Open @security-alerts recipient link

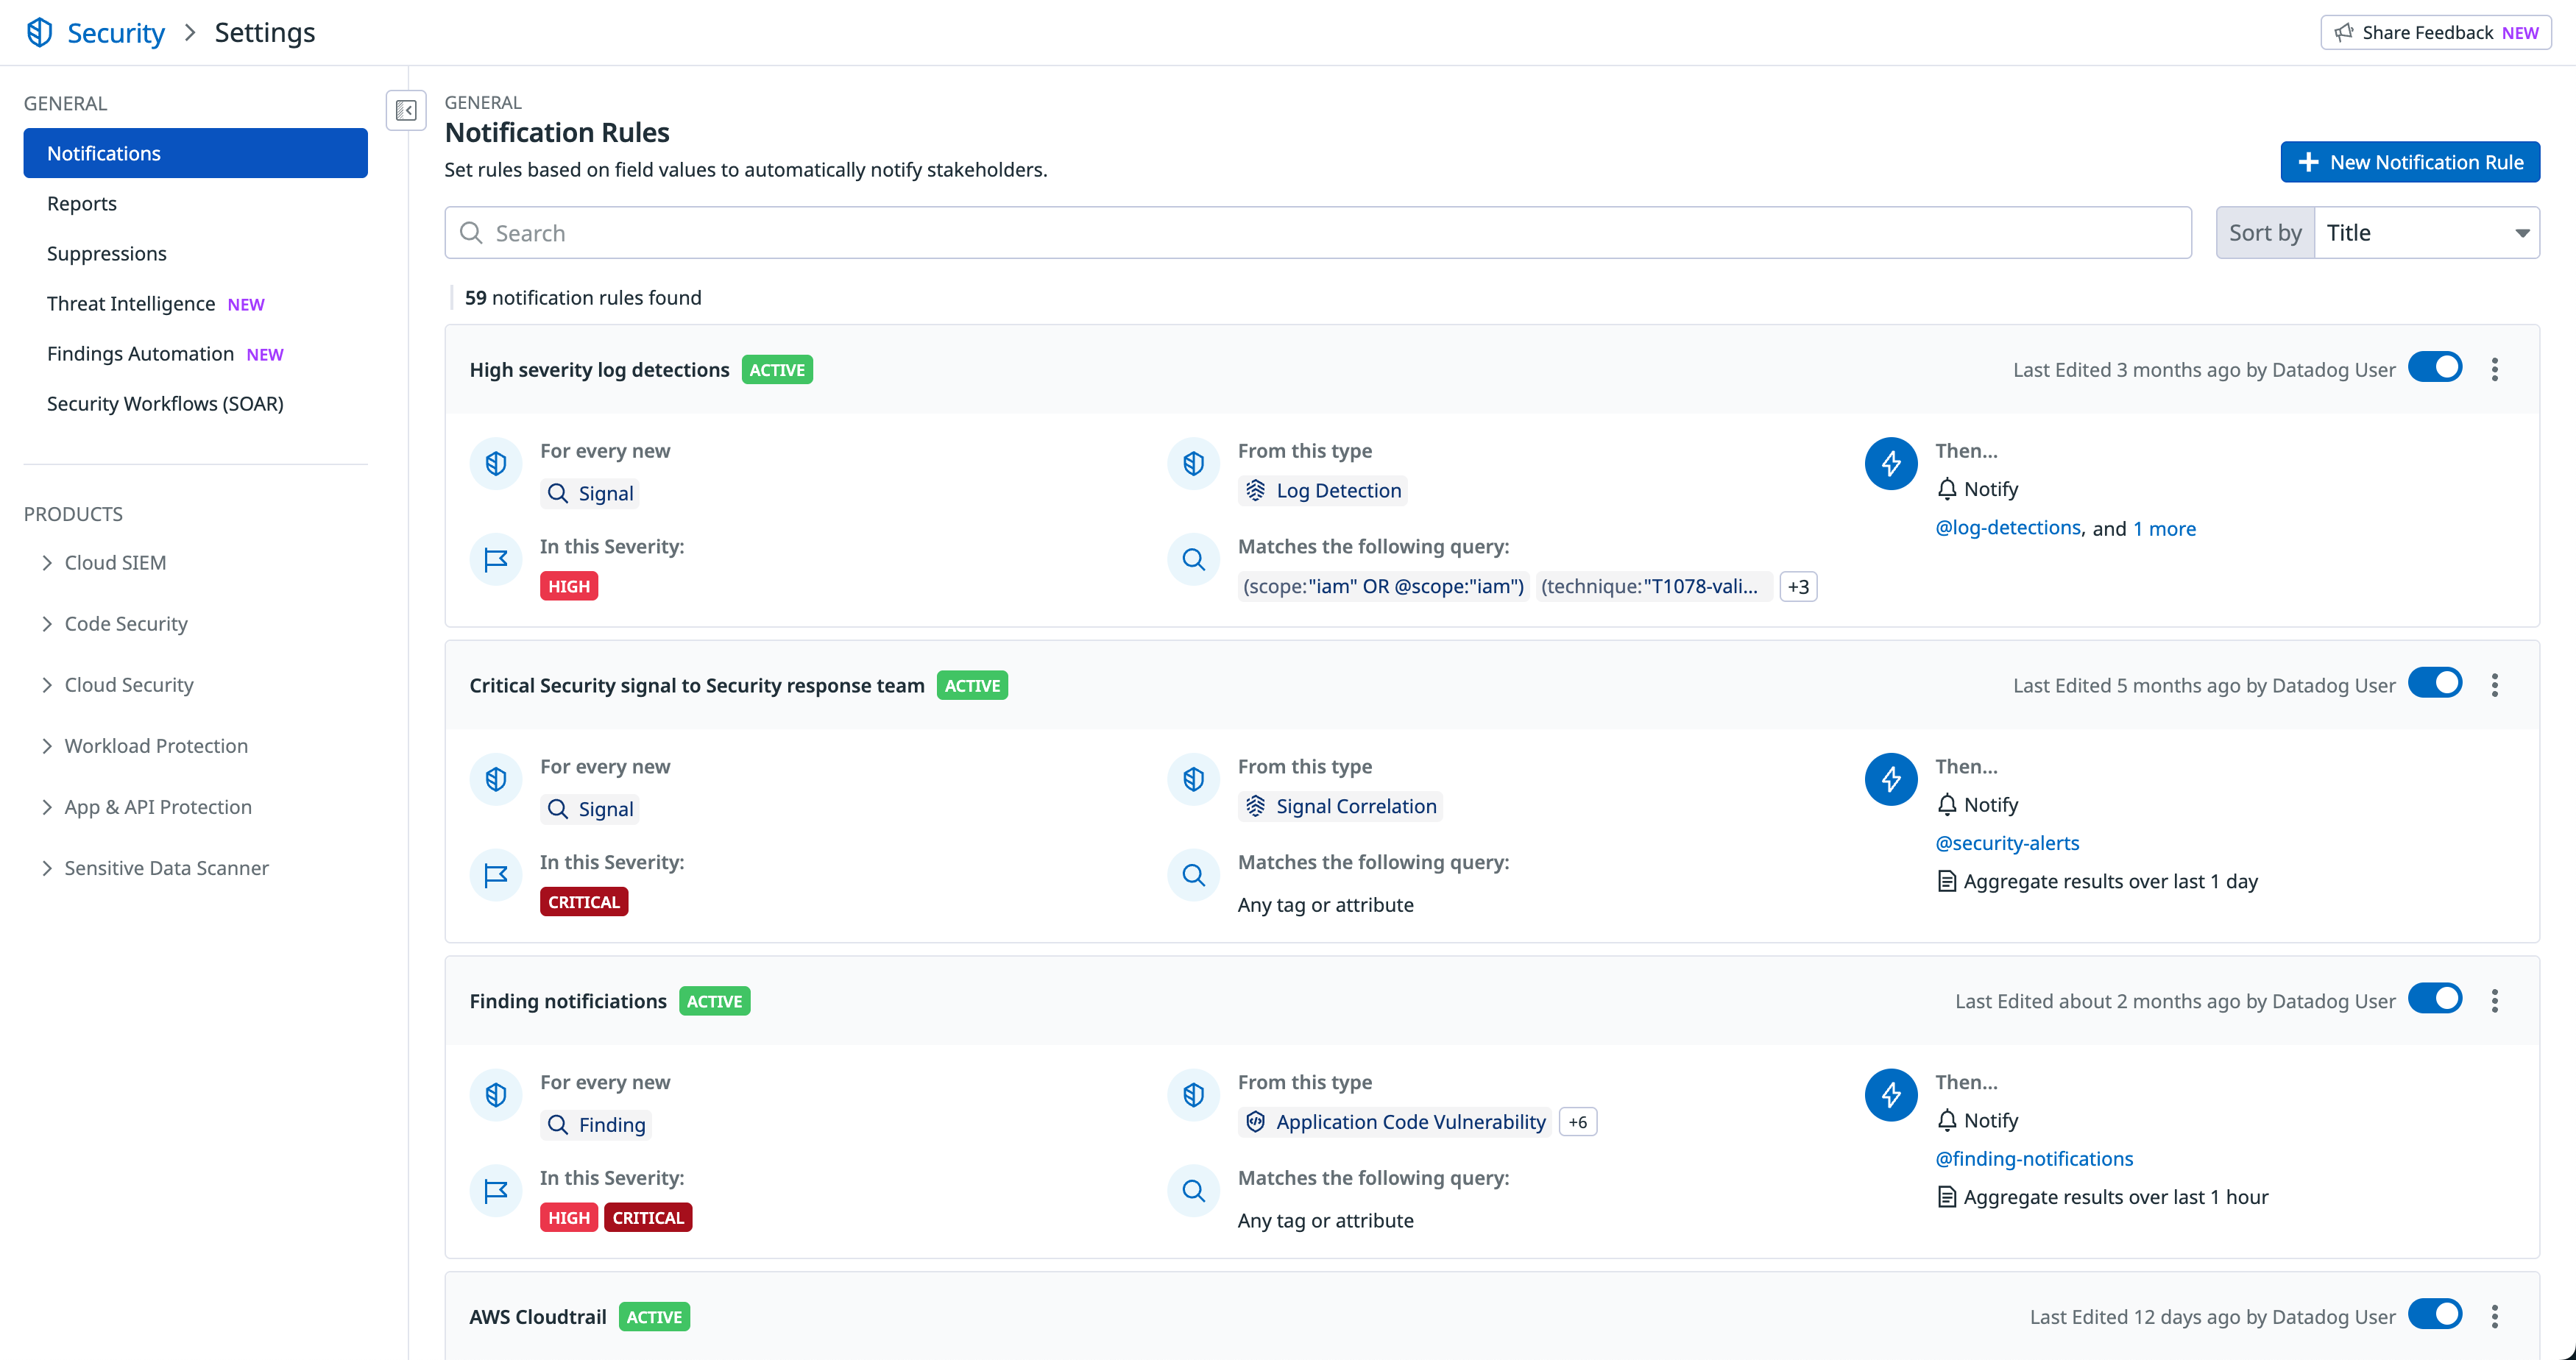pyautogui.click(x=2007, y=843)
